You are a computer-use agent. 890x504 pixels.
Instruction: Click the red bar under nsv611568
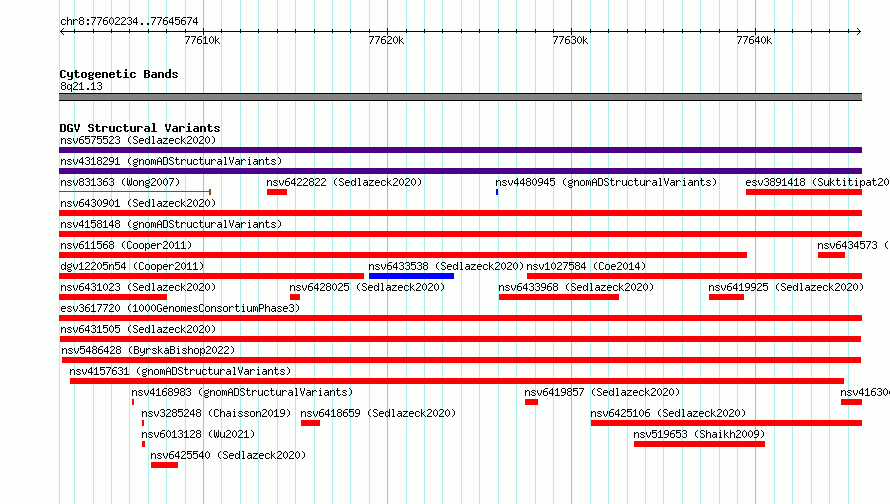coord(403,255)
